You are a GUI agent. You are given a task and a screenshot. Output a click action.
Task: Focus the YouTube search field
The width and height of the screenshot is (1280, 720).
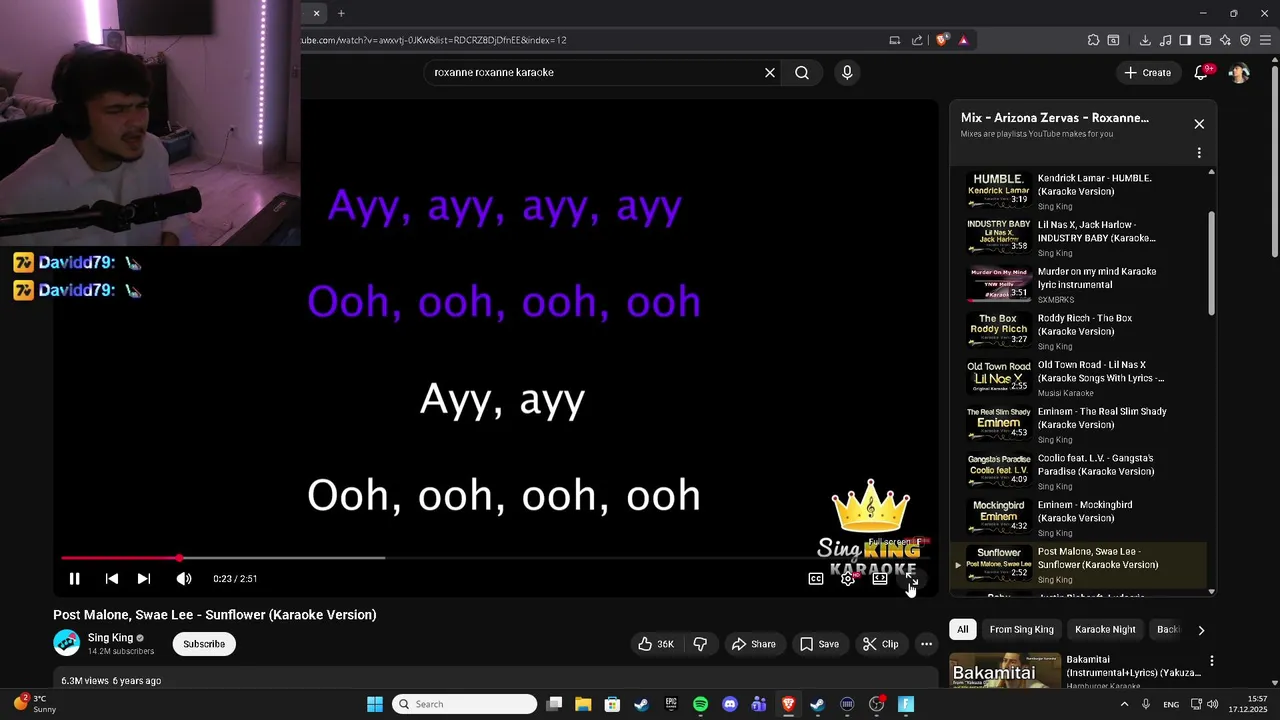point(595,72)
